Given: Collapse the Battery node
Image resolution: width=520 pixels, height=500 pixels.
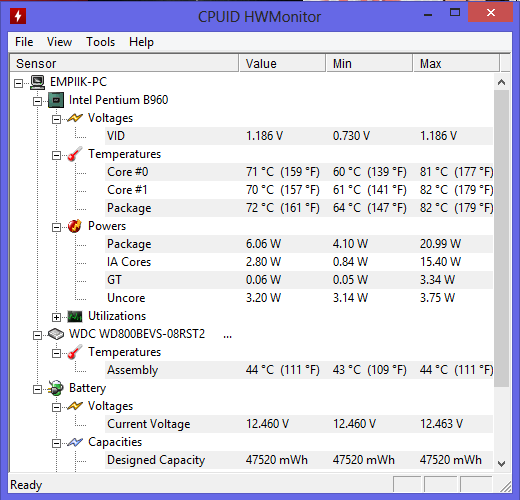Looking at the screenshot, I should coord(37,389).
